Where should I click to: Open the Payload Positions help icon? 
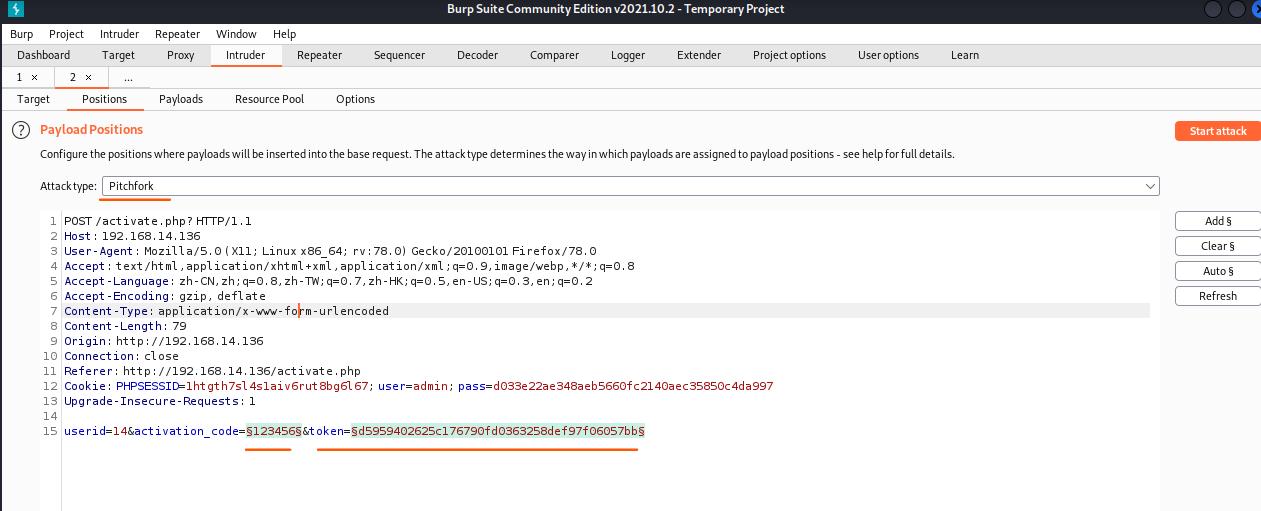[21, 130]
